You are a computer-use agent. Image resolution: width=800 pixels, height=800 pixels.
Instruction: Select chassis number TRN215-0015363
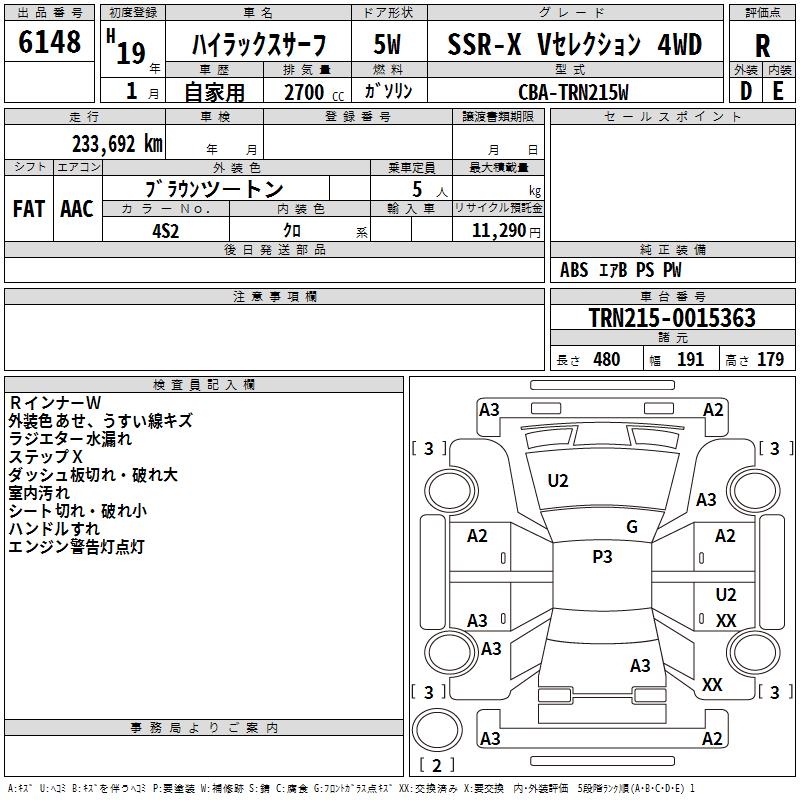tap(671, 318)
